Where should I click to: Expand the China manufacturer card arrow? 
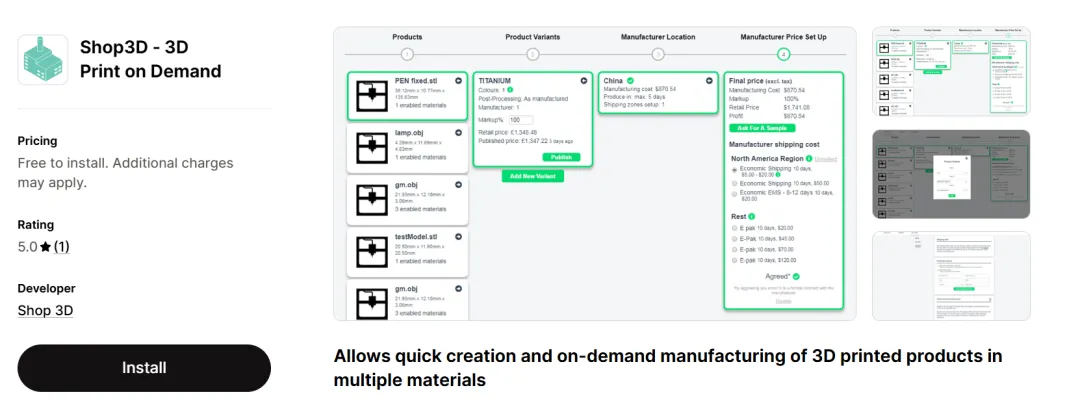709,80
